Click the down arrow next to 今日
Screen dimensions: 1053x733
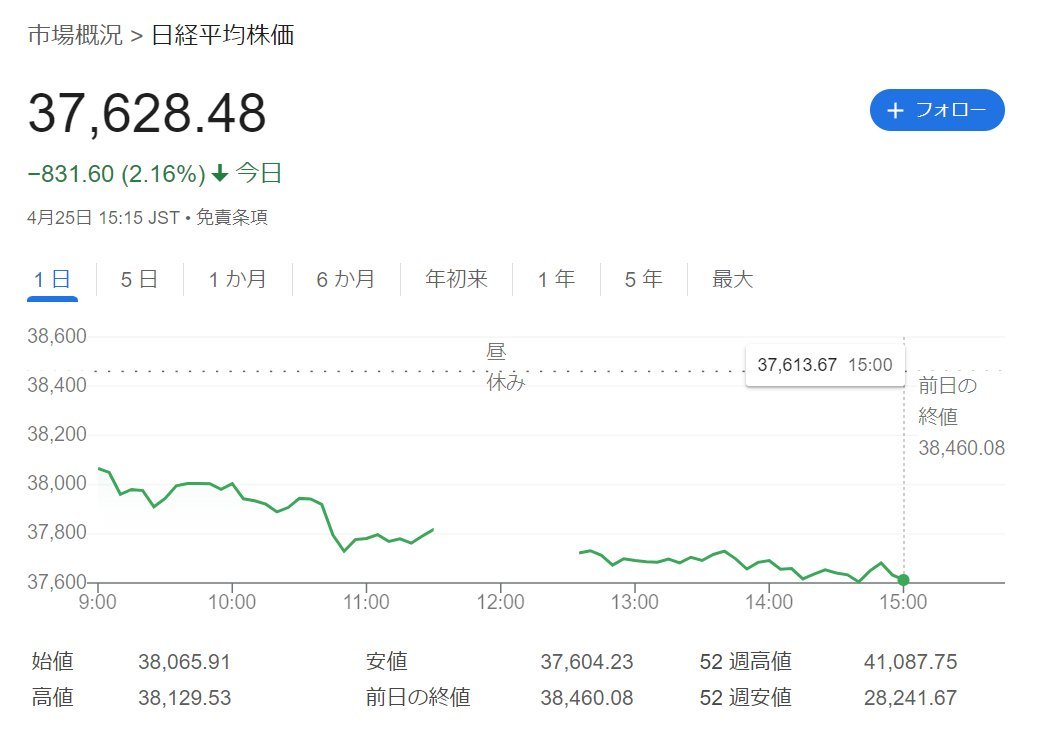220,174
